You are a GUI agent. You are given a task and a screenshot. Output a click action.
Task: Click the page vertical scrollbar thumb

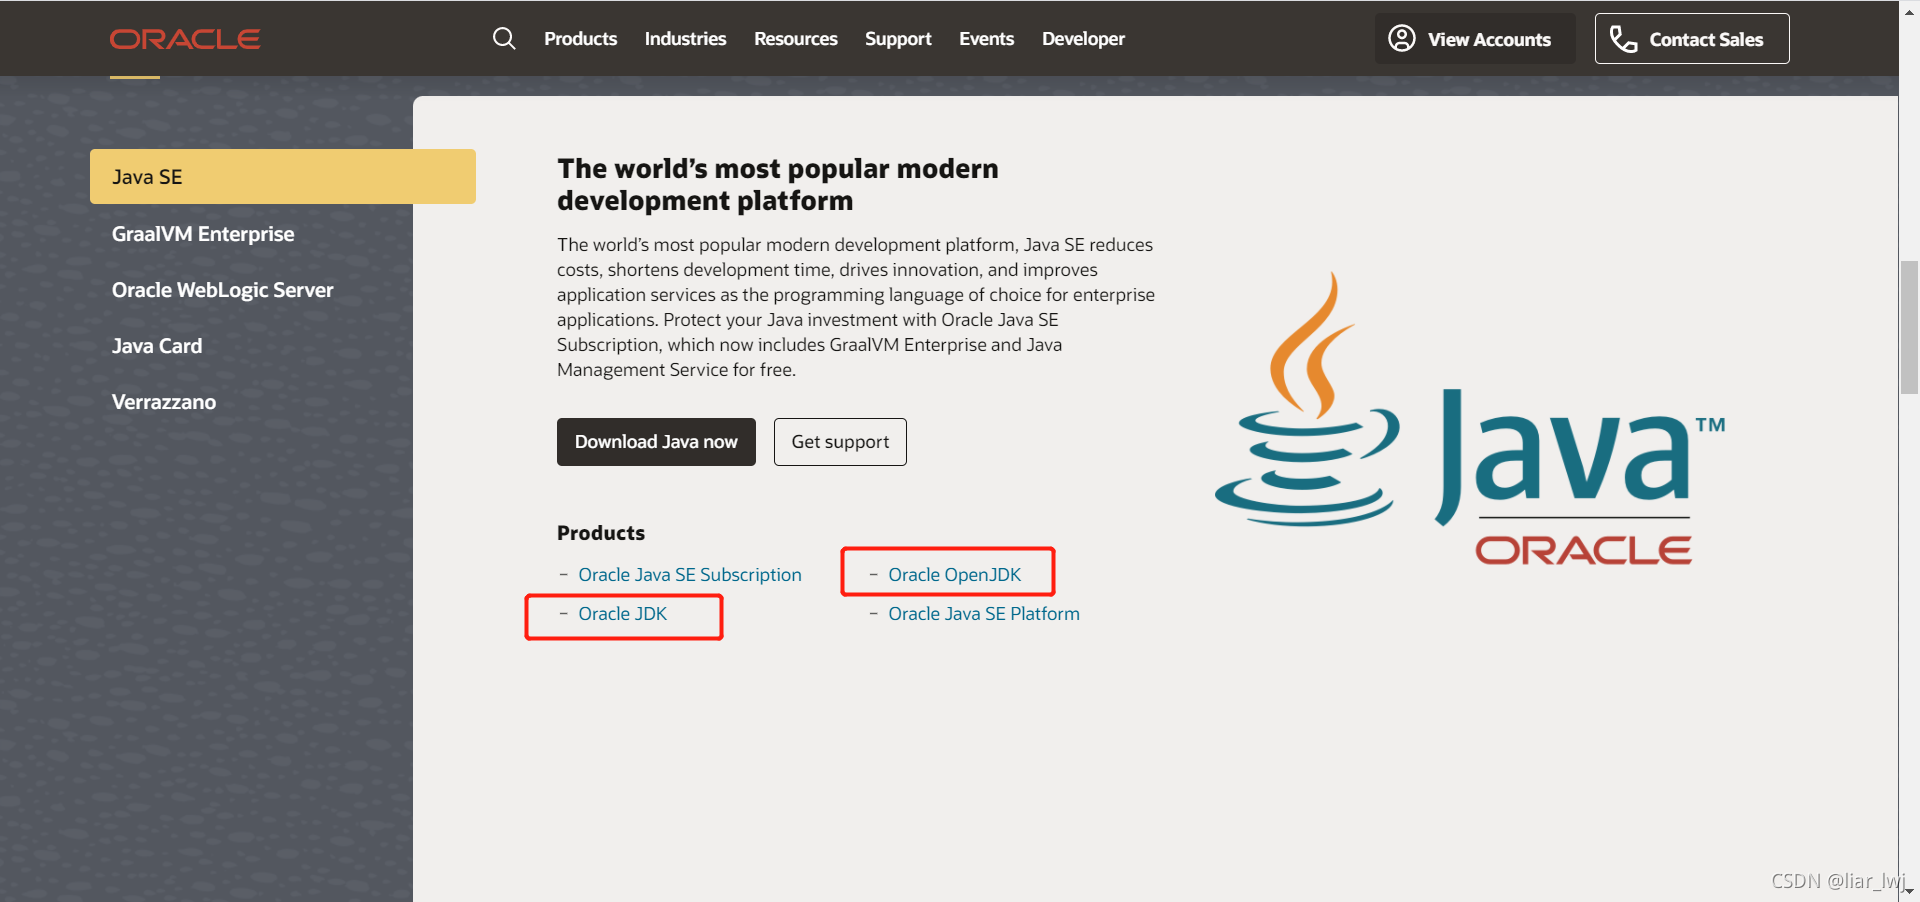(1909, 328)
